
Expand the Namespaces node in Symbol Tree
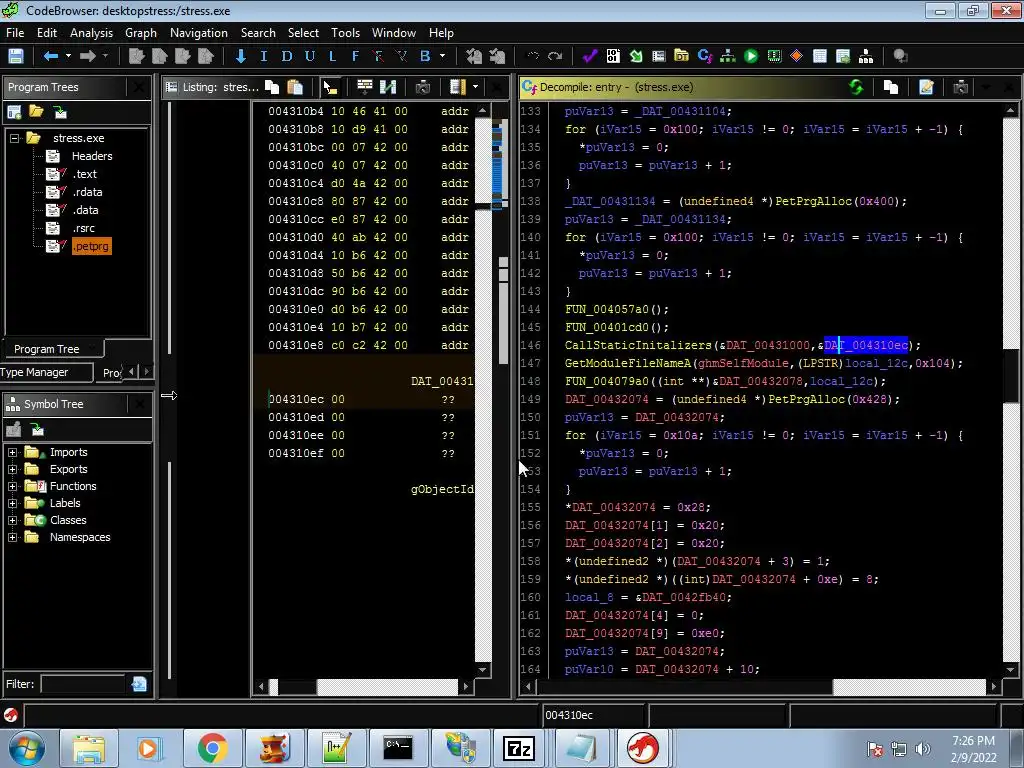[12, 537]
